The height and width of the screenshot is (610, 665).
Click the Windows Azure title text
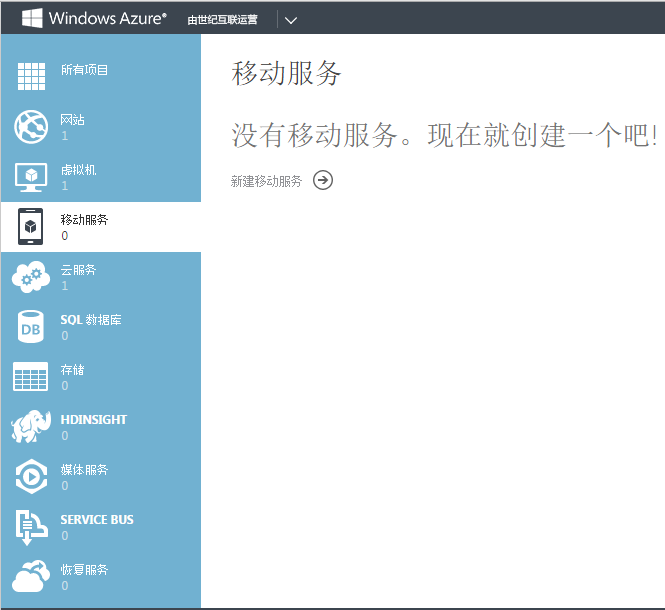click(107, 18)
